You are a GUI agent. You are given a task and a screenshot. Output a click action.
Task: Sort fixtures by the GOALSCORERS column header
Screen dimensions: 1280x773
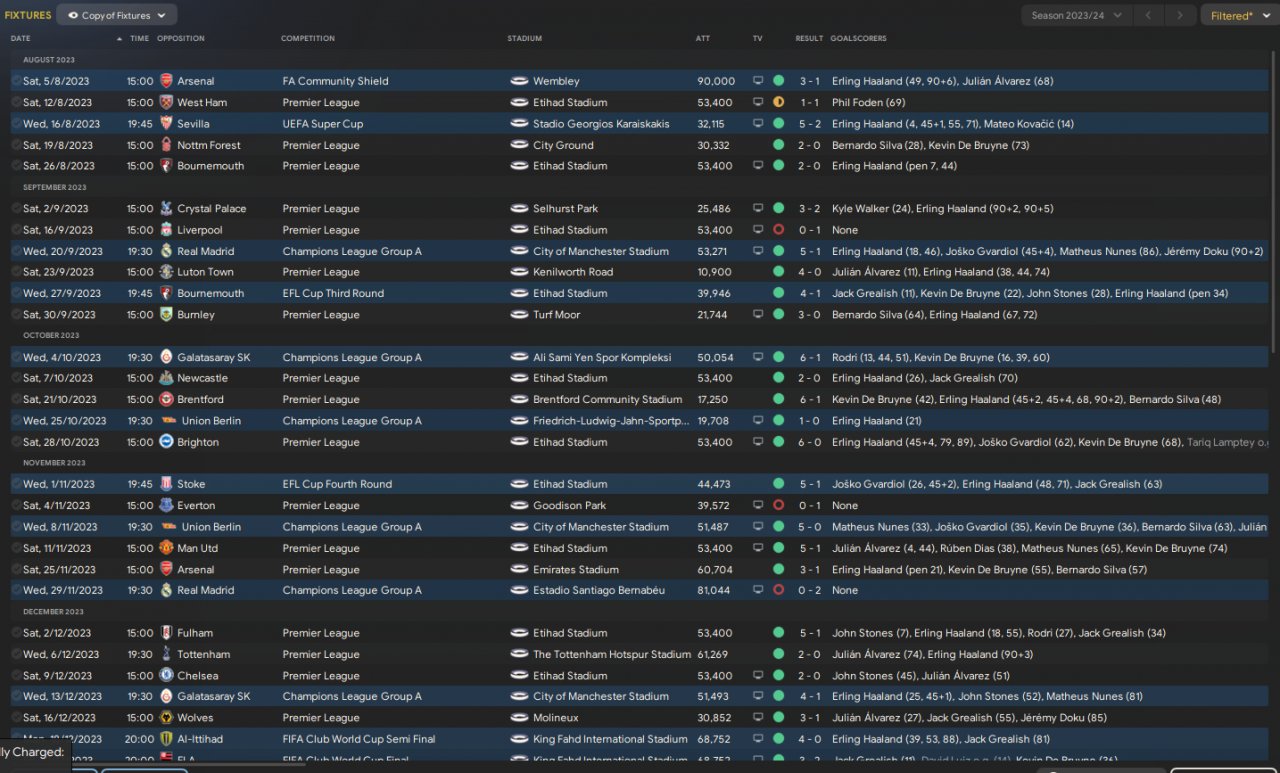coord(858,39)
